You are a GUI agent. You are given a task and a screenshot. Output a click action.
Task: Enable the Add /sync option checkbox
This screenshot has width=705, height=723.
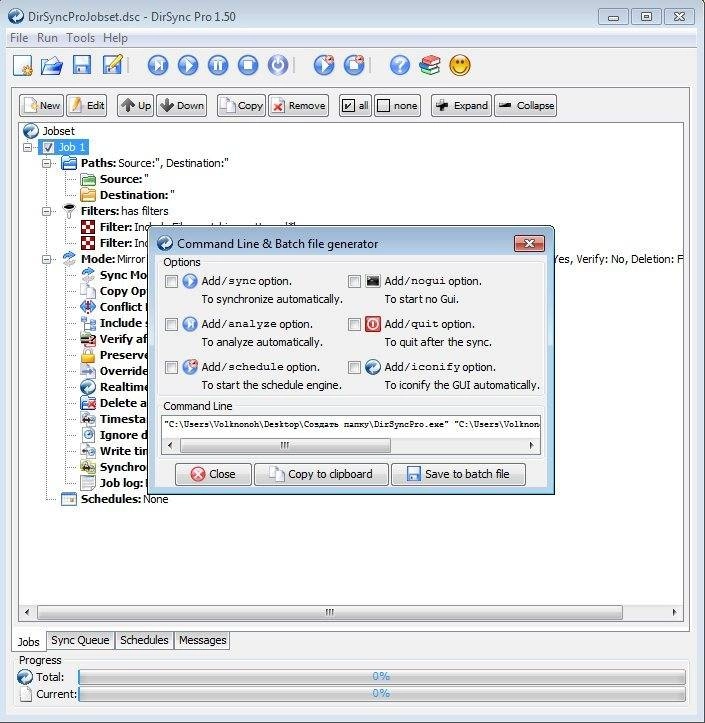coord(171,281)
